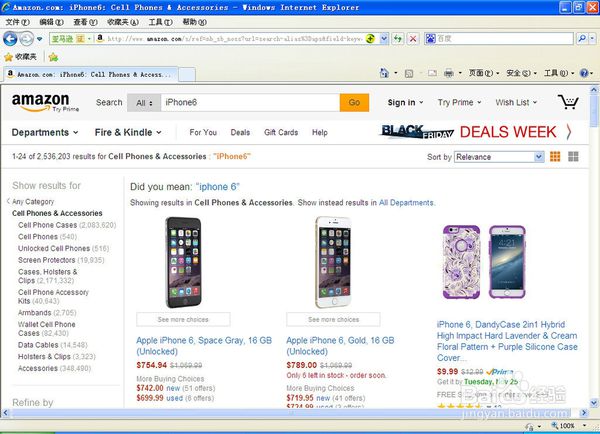The image size is (600, 434).
Task: Open the Amazon shopping cart icon
Action: 568,102
